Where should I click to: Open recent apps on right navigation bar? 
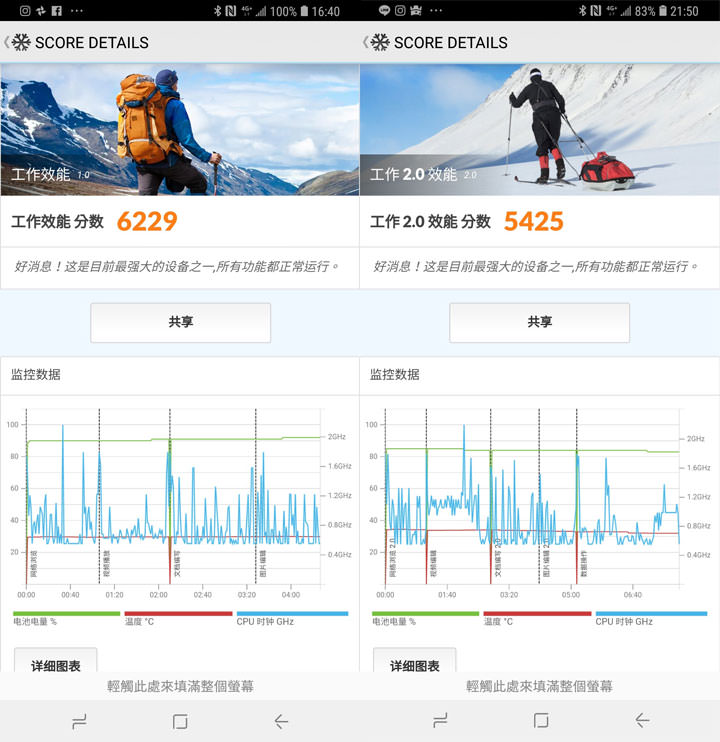pyautogui.click(x=441, y=721)
